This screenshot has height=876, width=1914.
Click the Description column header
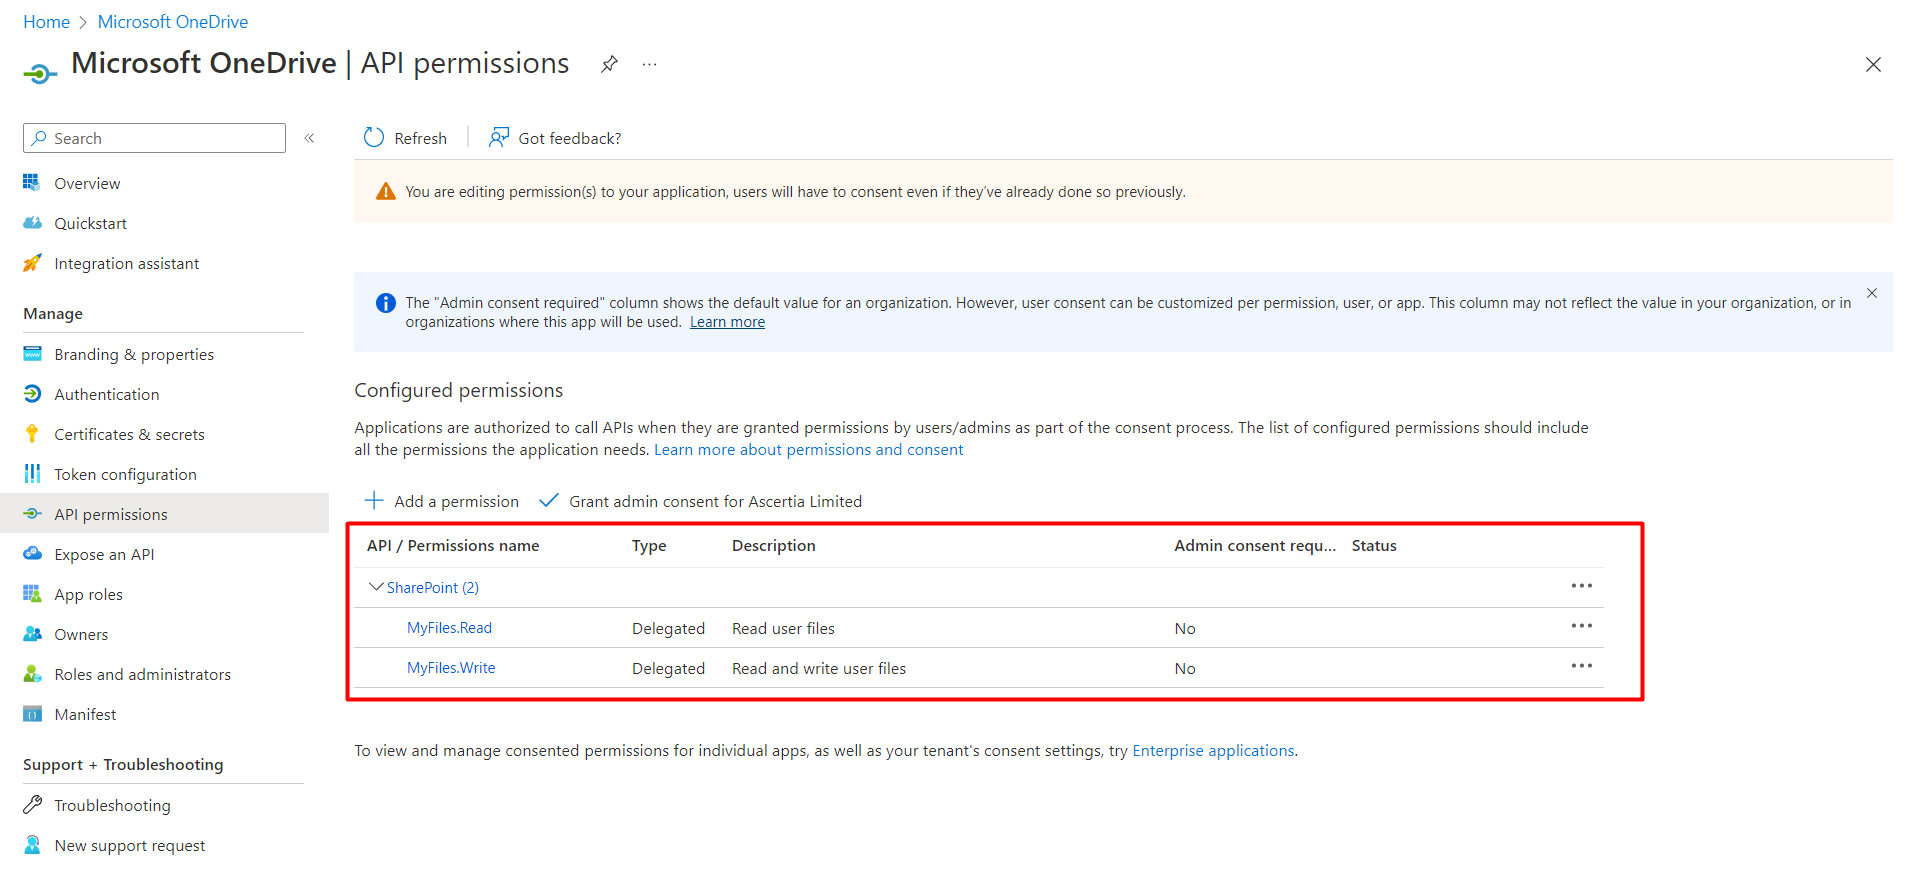point(774,546)
